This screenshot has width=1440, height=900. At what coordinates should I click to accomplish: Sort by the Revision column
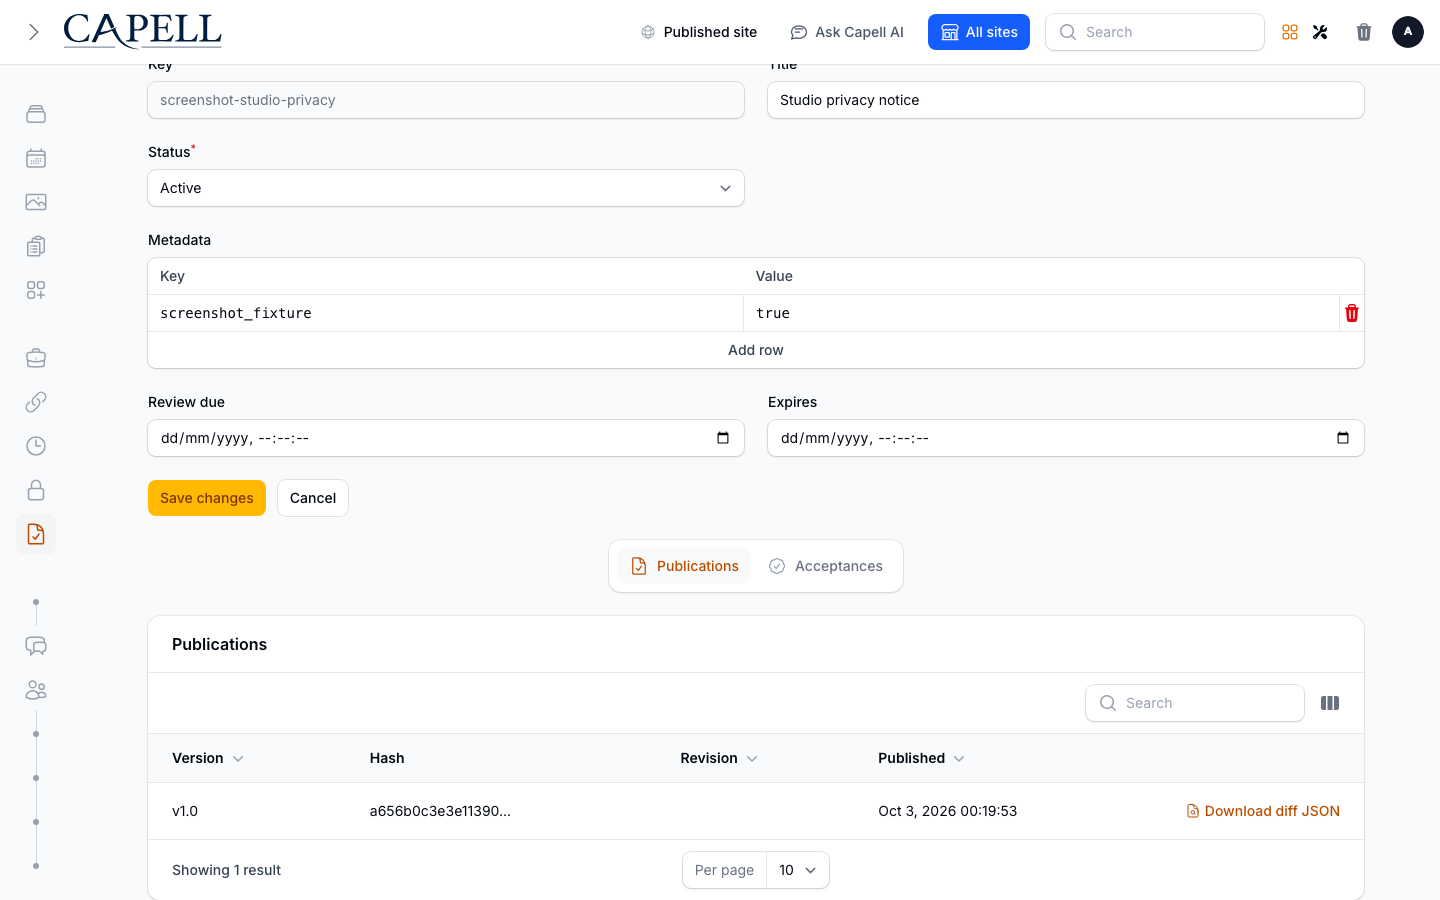(x=719, y=758)
